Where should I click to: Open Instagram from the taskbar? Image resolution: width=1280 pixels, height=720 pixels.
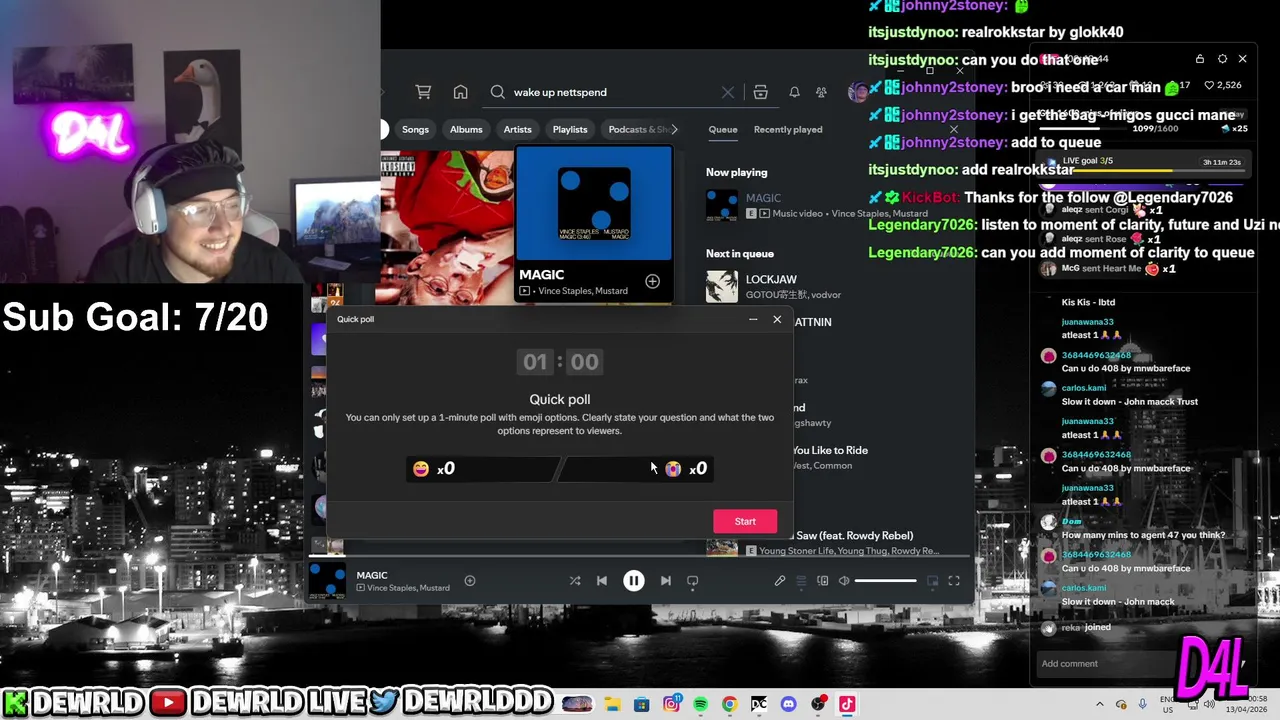[671, 704]
